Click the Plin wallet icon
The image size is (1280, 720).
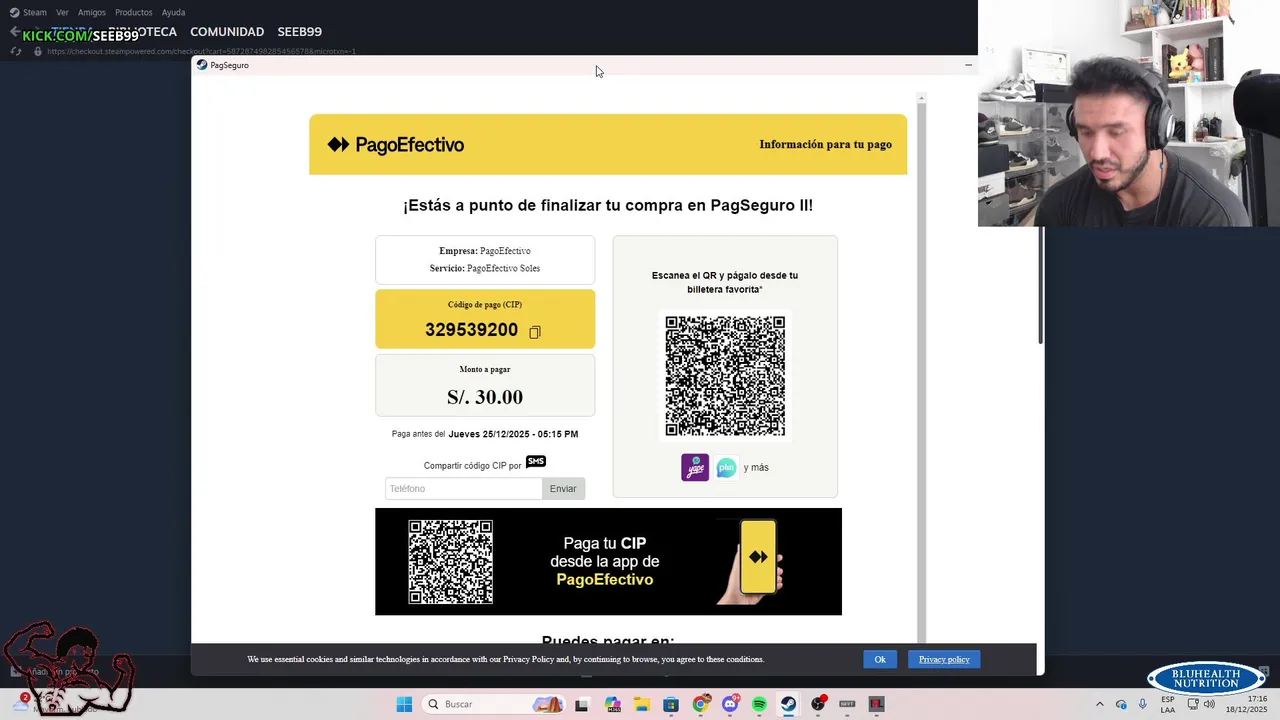[727, 467]
